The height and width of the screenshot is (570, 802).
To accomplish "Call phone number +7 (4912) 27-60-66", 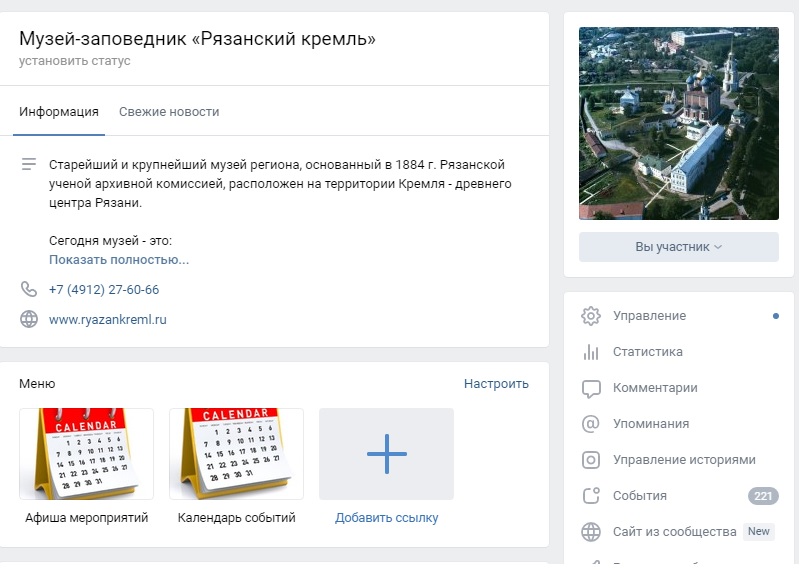I will pos(104,290).
